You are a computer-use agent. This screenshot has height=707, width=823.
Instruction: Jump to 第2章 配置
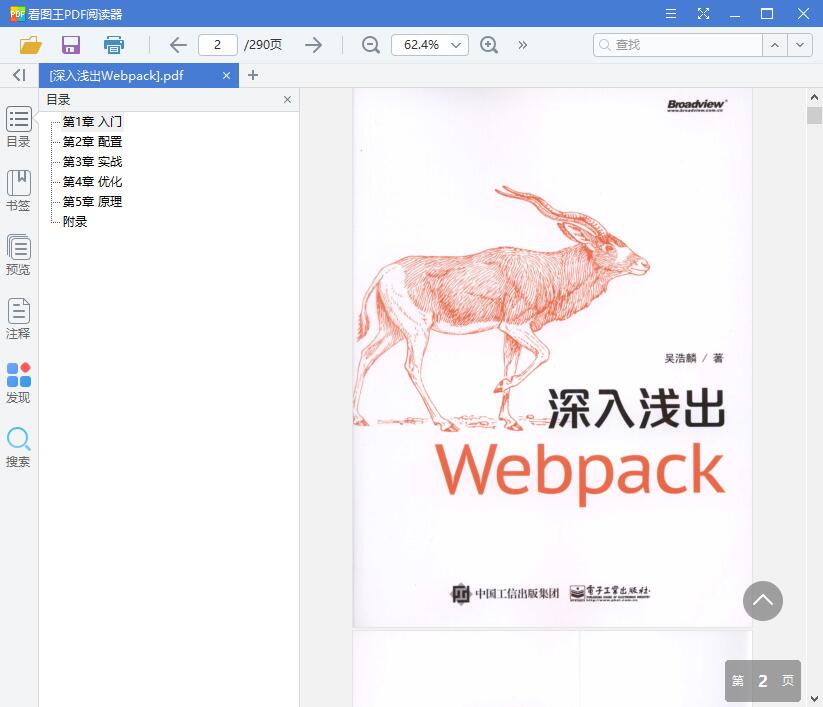click(x=92, y=142)
